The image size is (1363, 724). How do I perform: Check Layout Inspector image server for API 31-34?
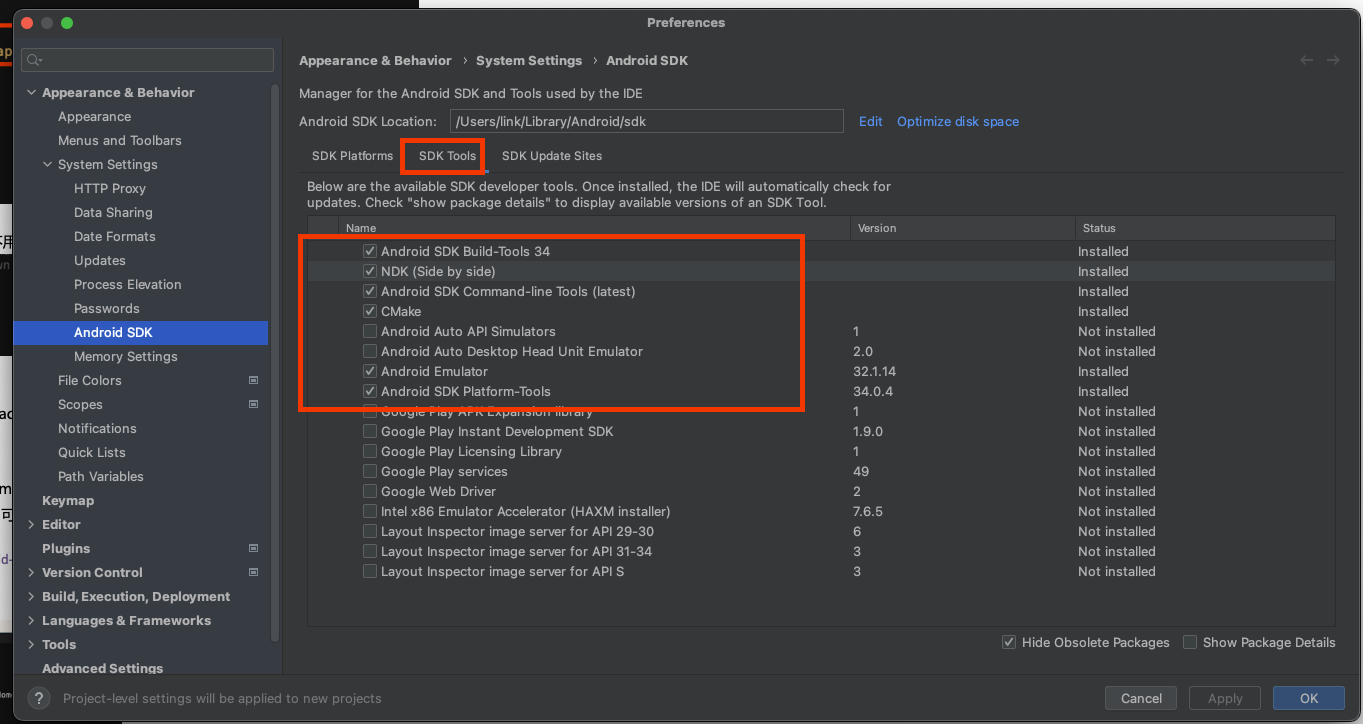370,551
